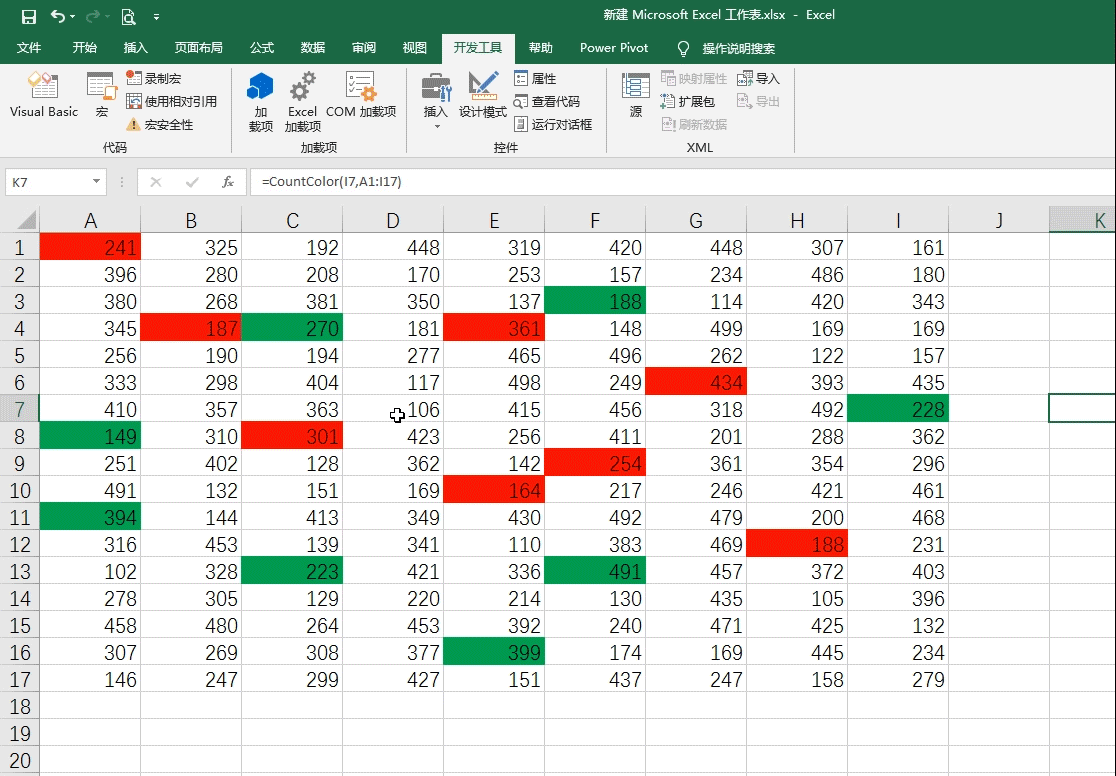1116x776 pixels.
Task: Select red cell A1 with 241
Action: click(x=90, y=247)
